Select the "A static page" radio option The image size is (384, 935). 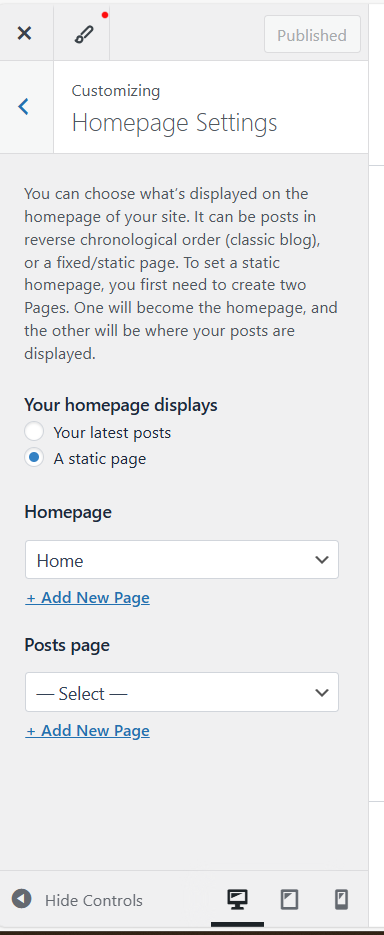pyautogui.click(x=34, y=458)
